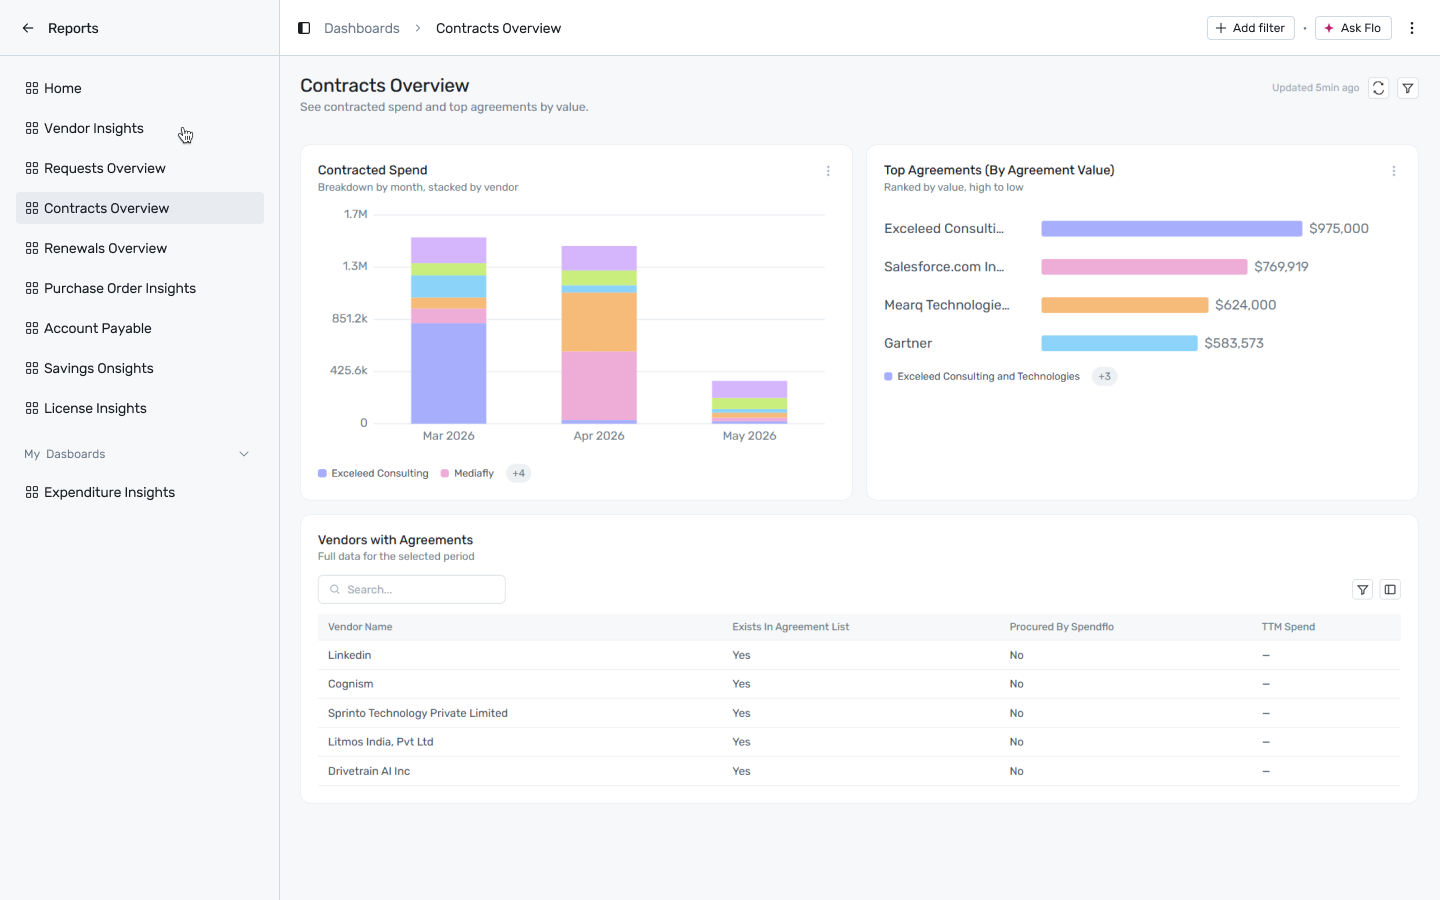
Task: Open License Insights from sidebar
Action: pyautogui.click(x=140, y=408)
